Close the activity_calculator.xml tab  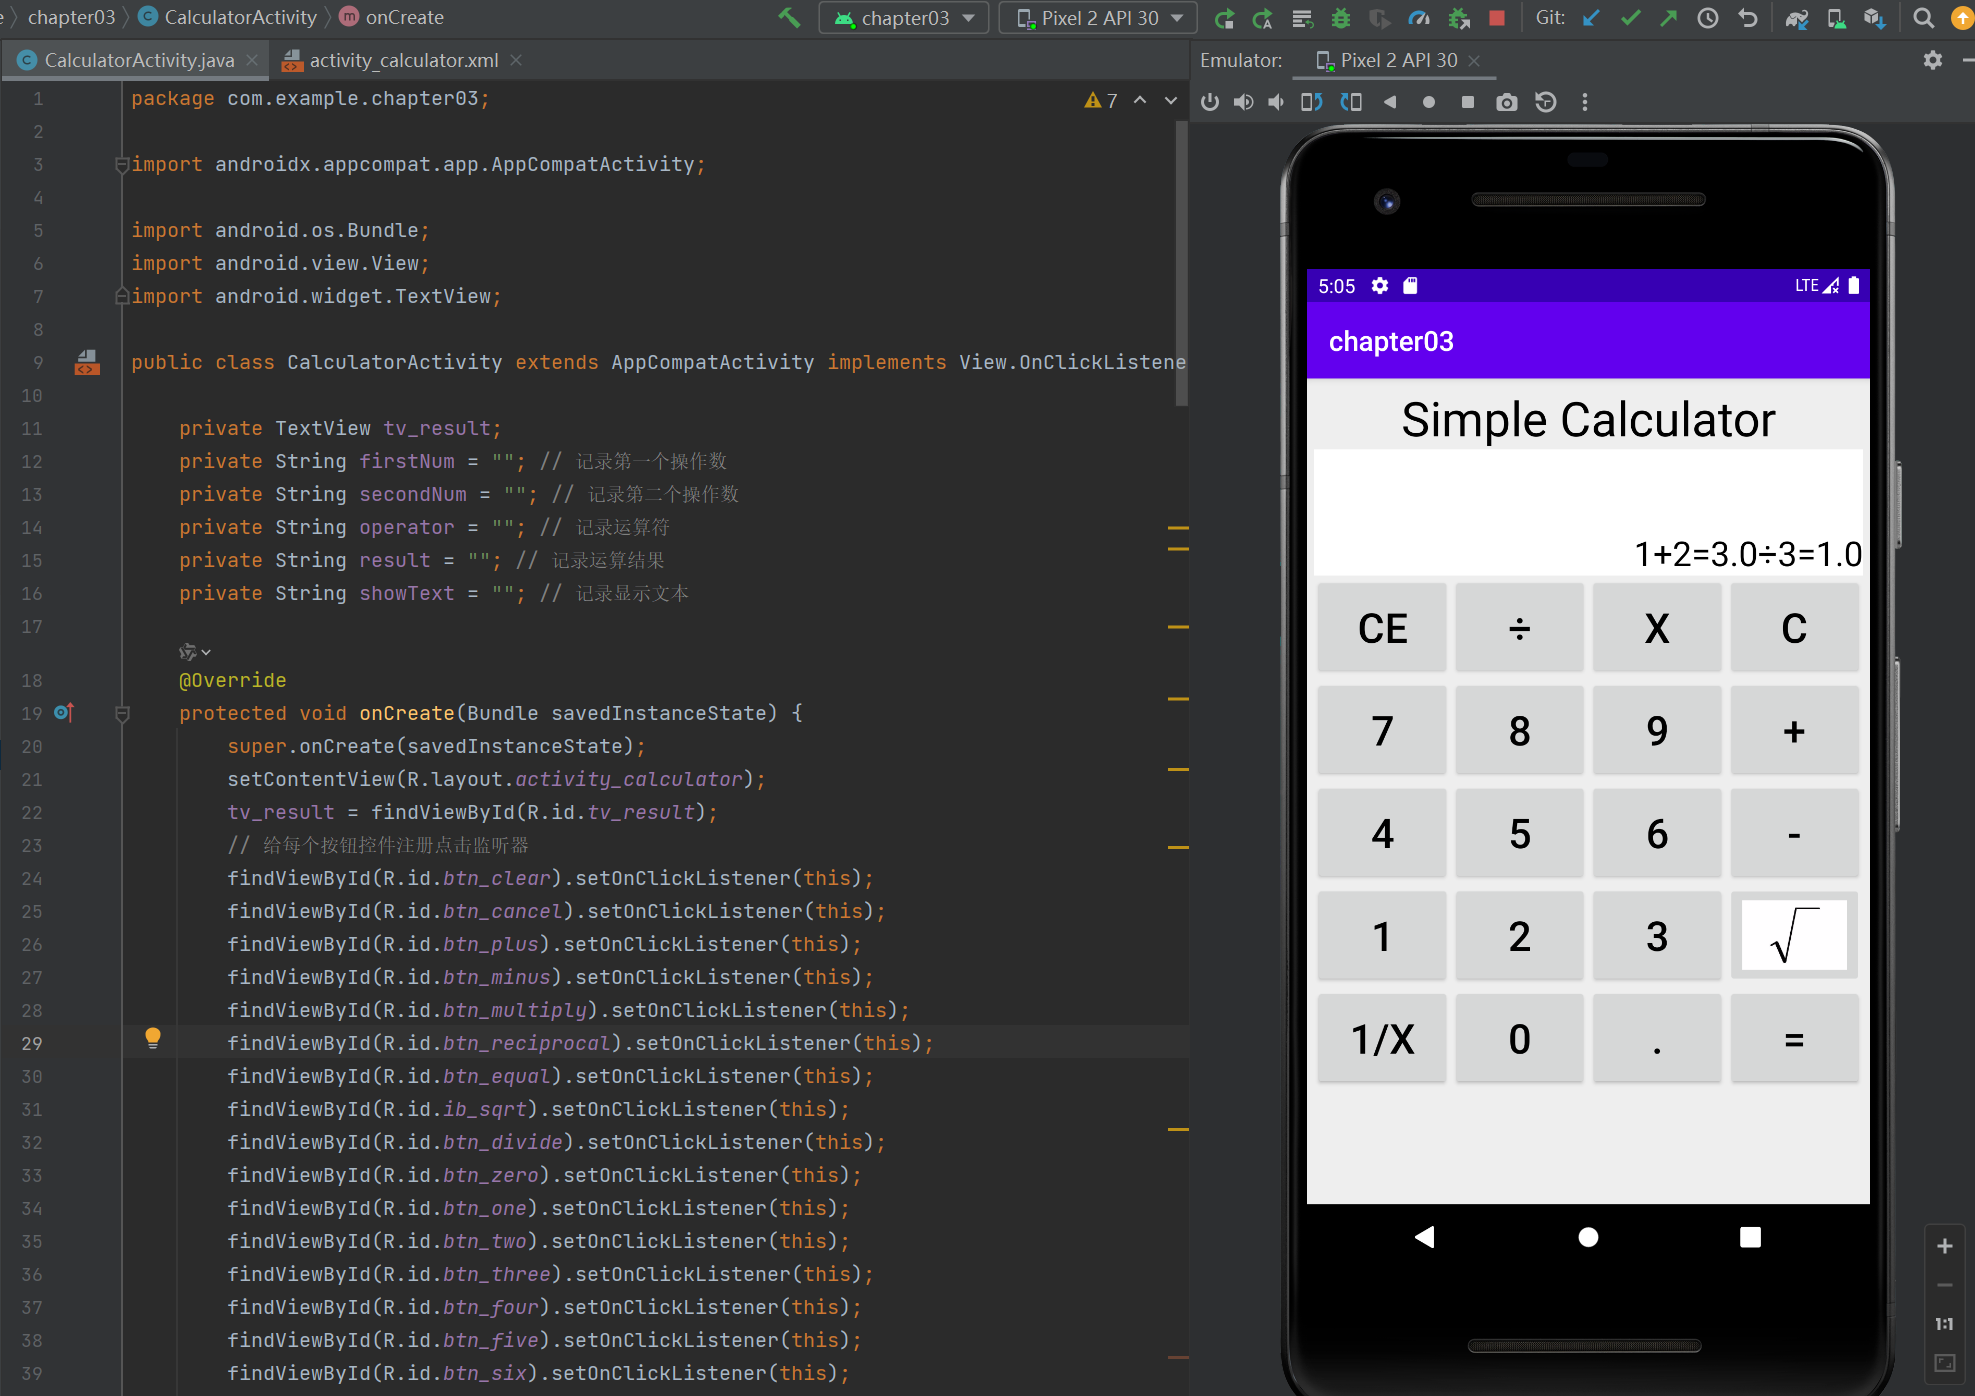(x=516, y=60)
